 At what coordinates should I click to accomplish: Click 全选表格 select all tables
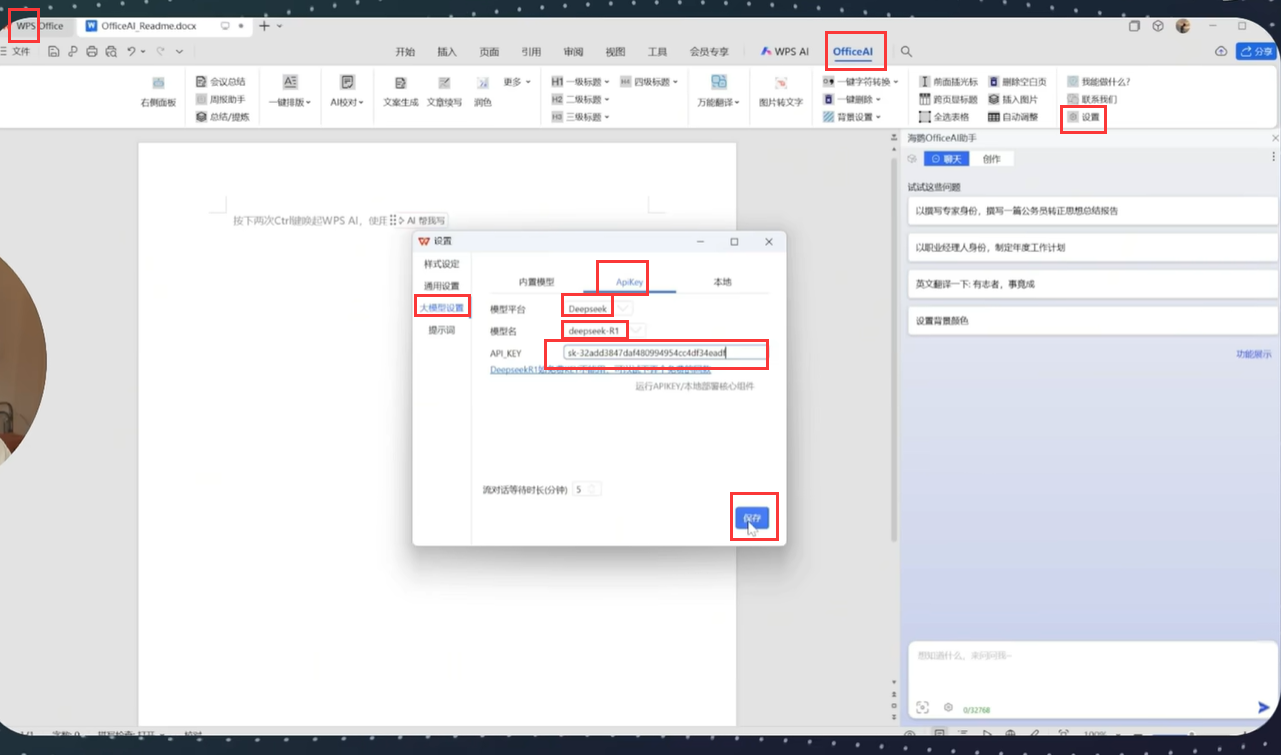point(944,117)
